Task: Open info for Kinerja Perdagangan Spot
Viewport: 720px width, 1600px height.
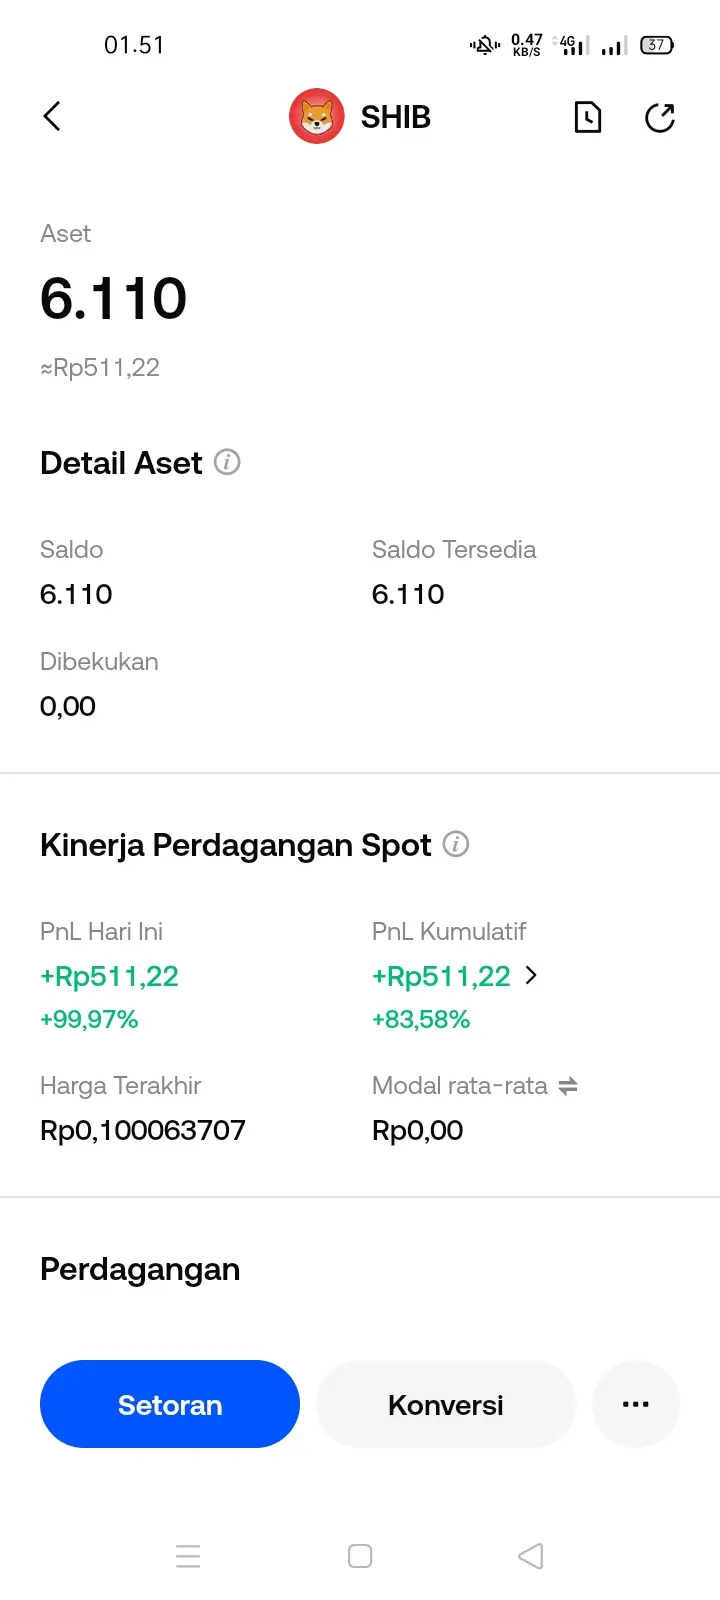Action: coord(456,844)
